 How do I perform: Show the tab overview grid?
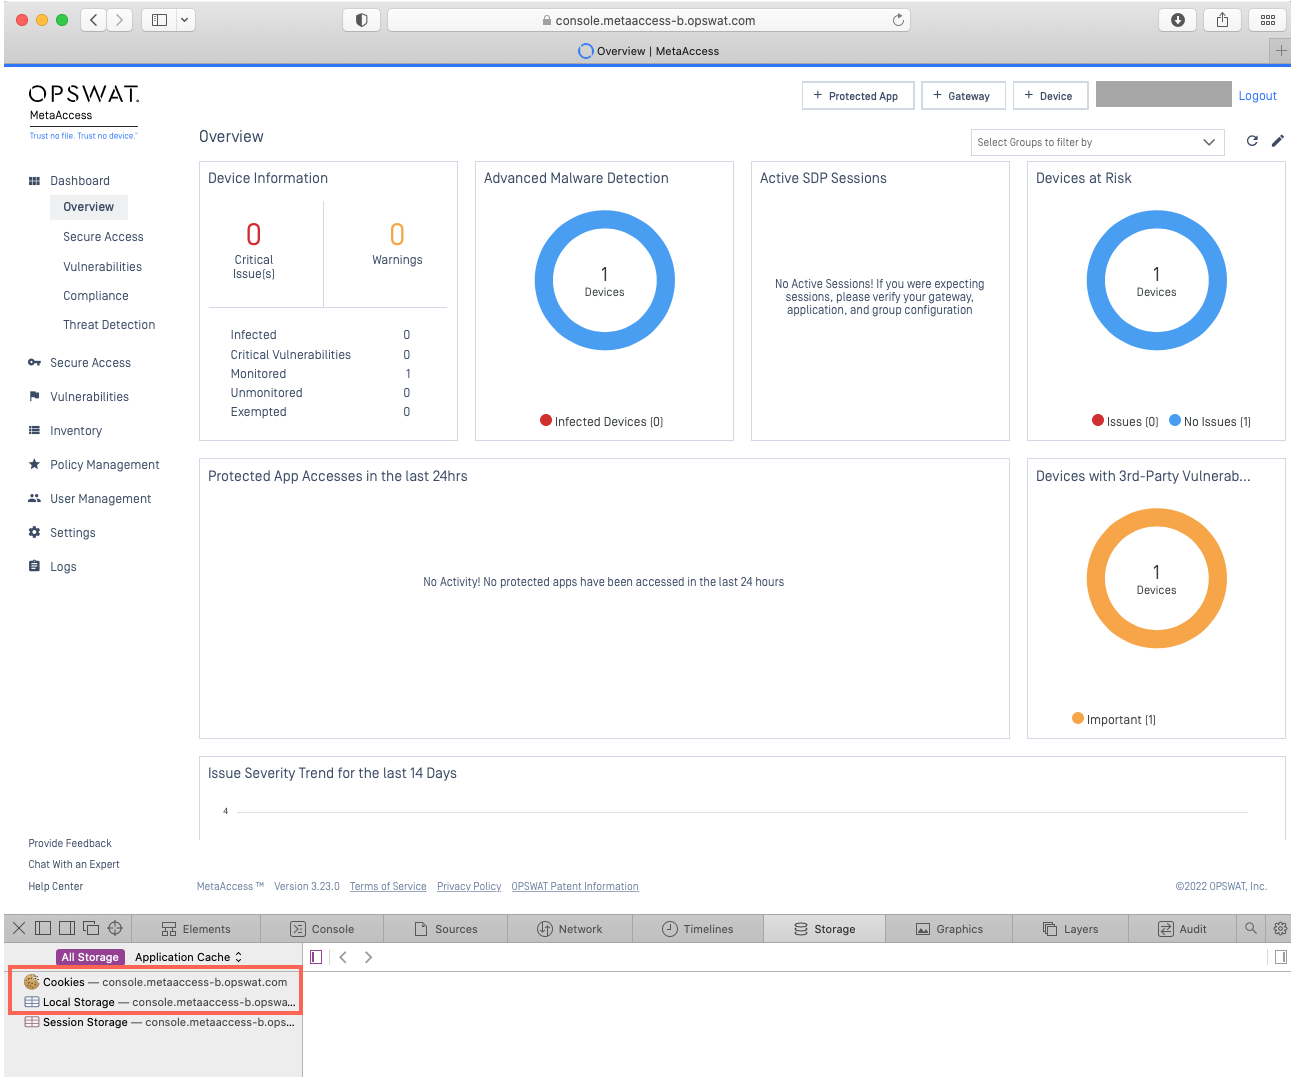pos(1267,20)
